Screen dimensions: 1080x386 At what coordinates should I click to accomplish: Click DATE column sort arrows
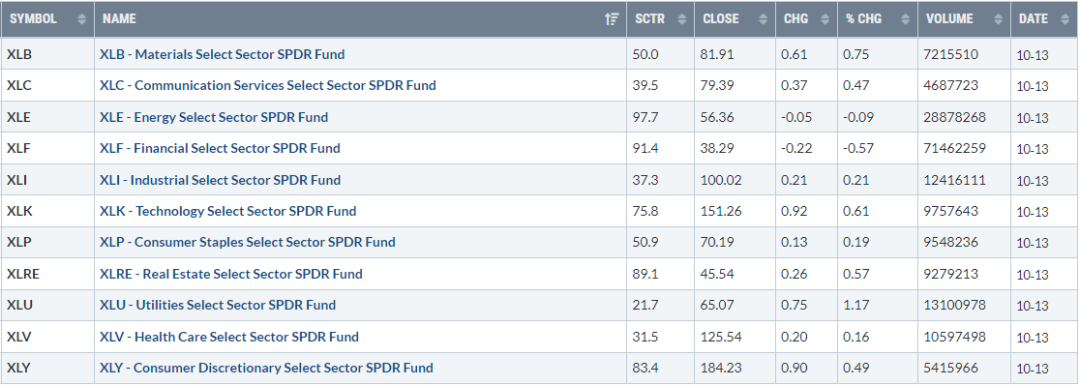(x=1065, y=19)
